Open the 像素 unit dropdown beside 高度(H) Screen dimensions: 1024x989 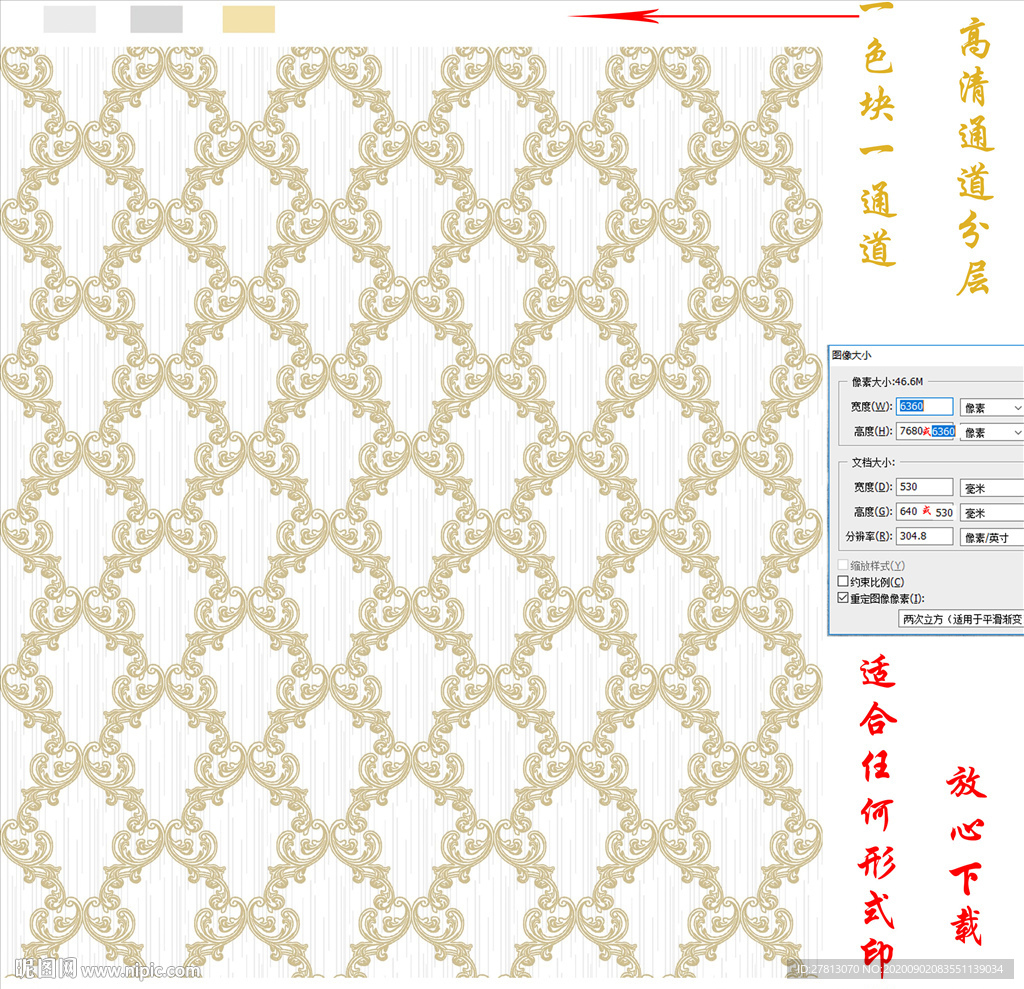coord(991,432)
